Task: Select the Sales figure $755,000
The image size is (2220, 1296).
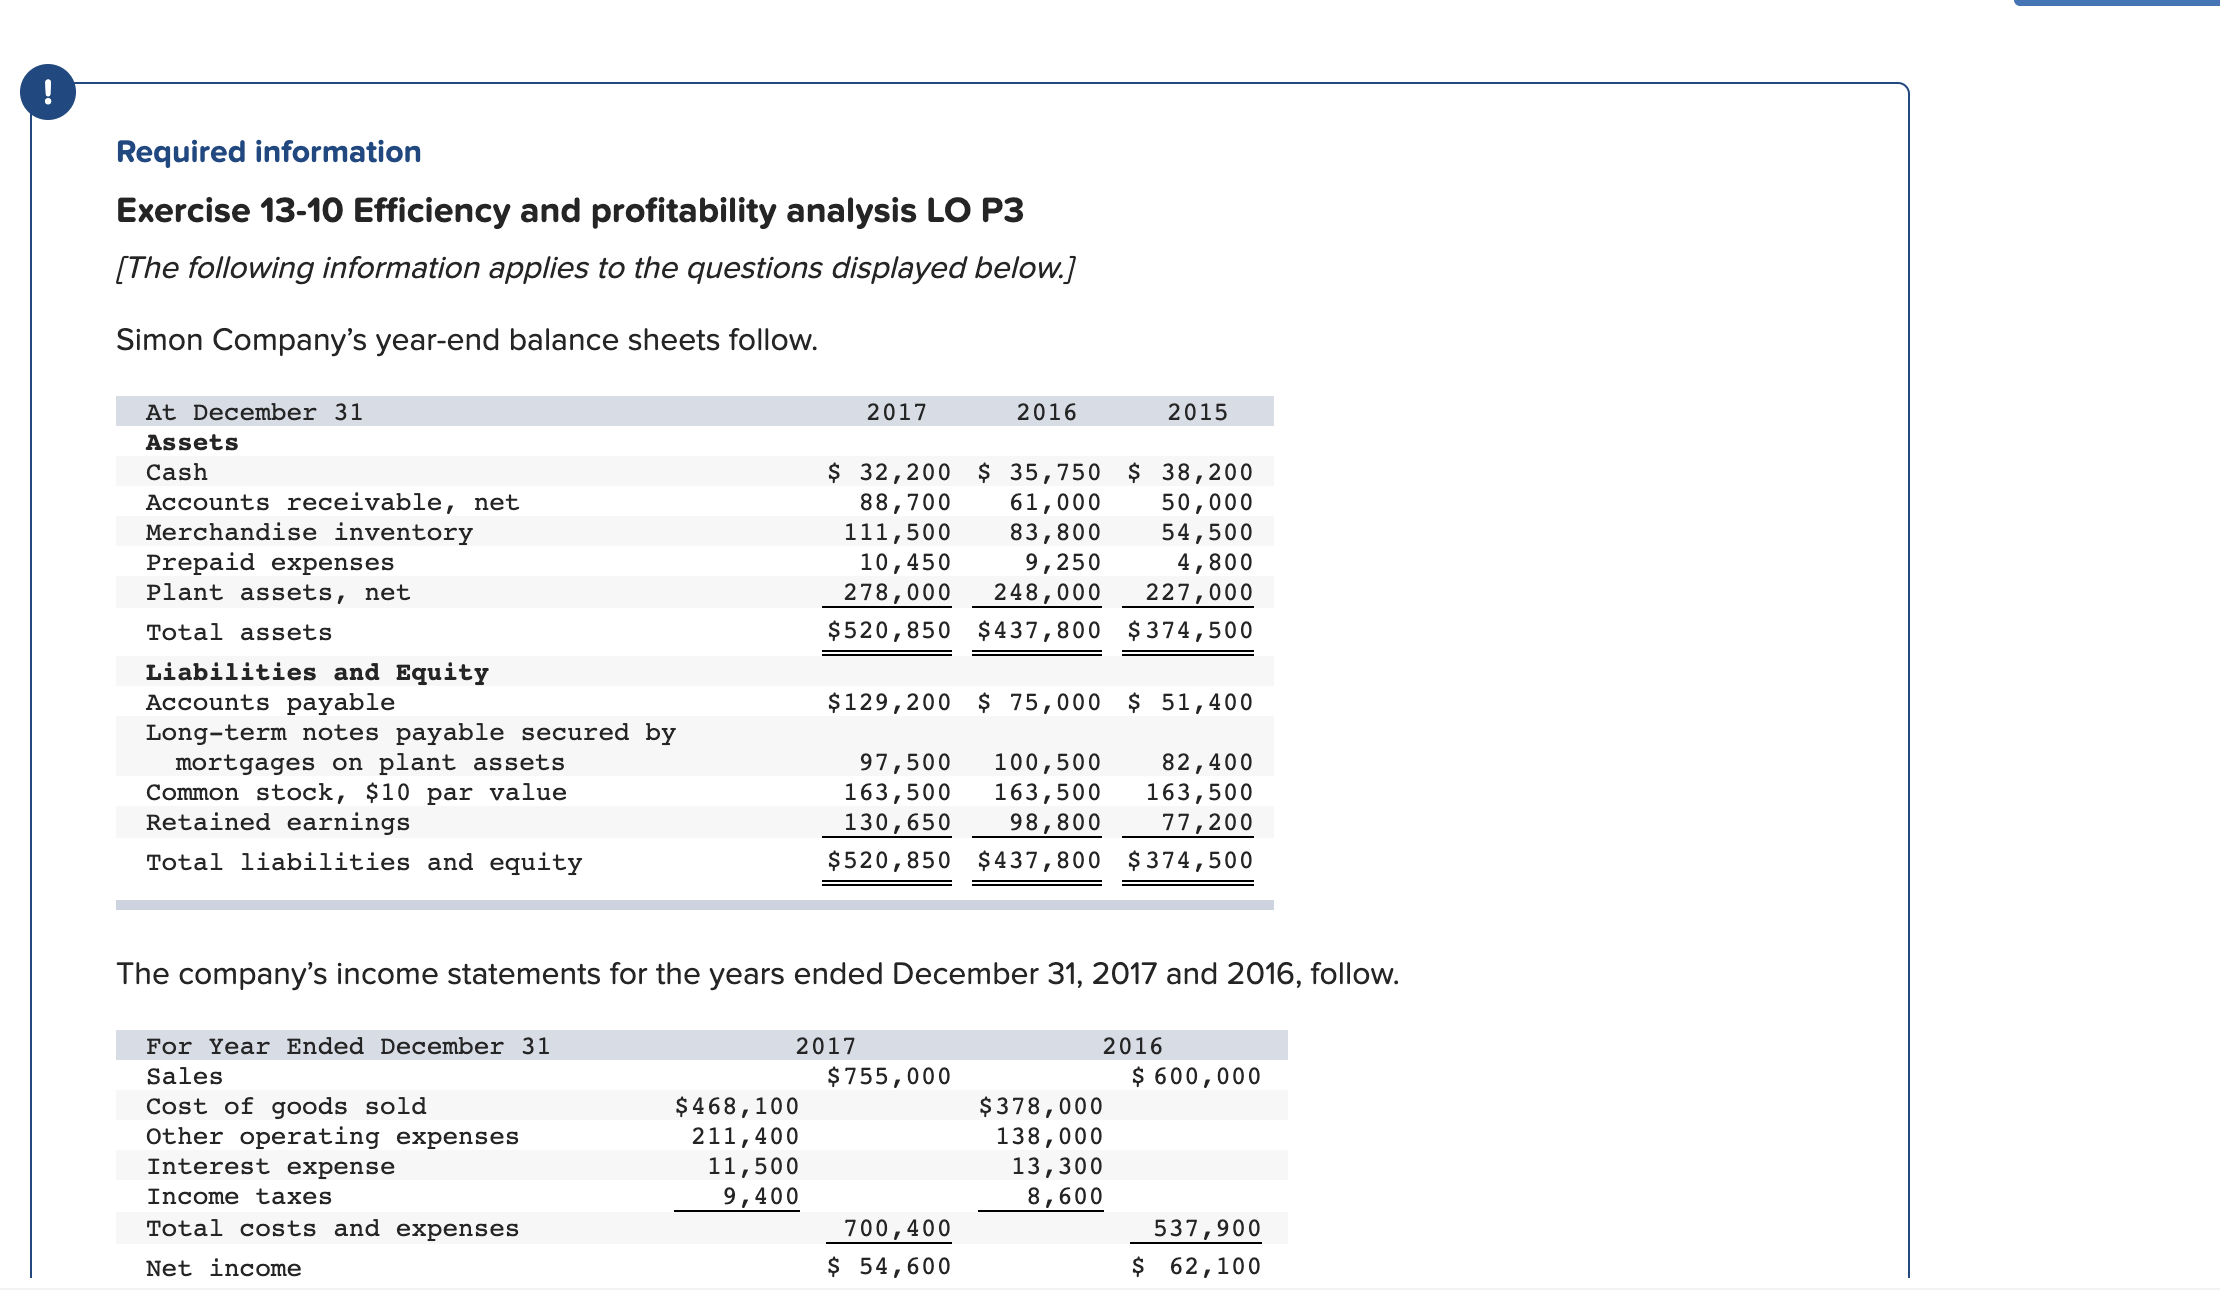Action: (x=886, y=1076)
